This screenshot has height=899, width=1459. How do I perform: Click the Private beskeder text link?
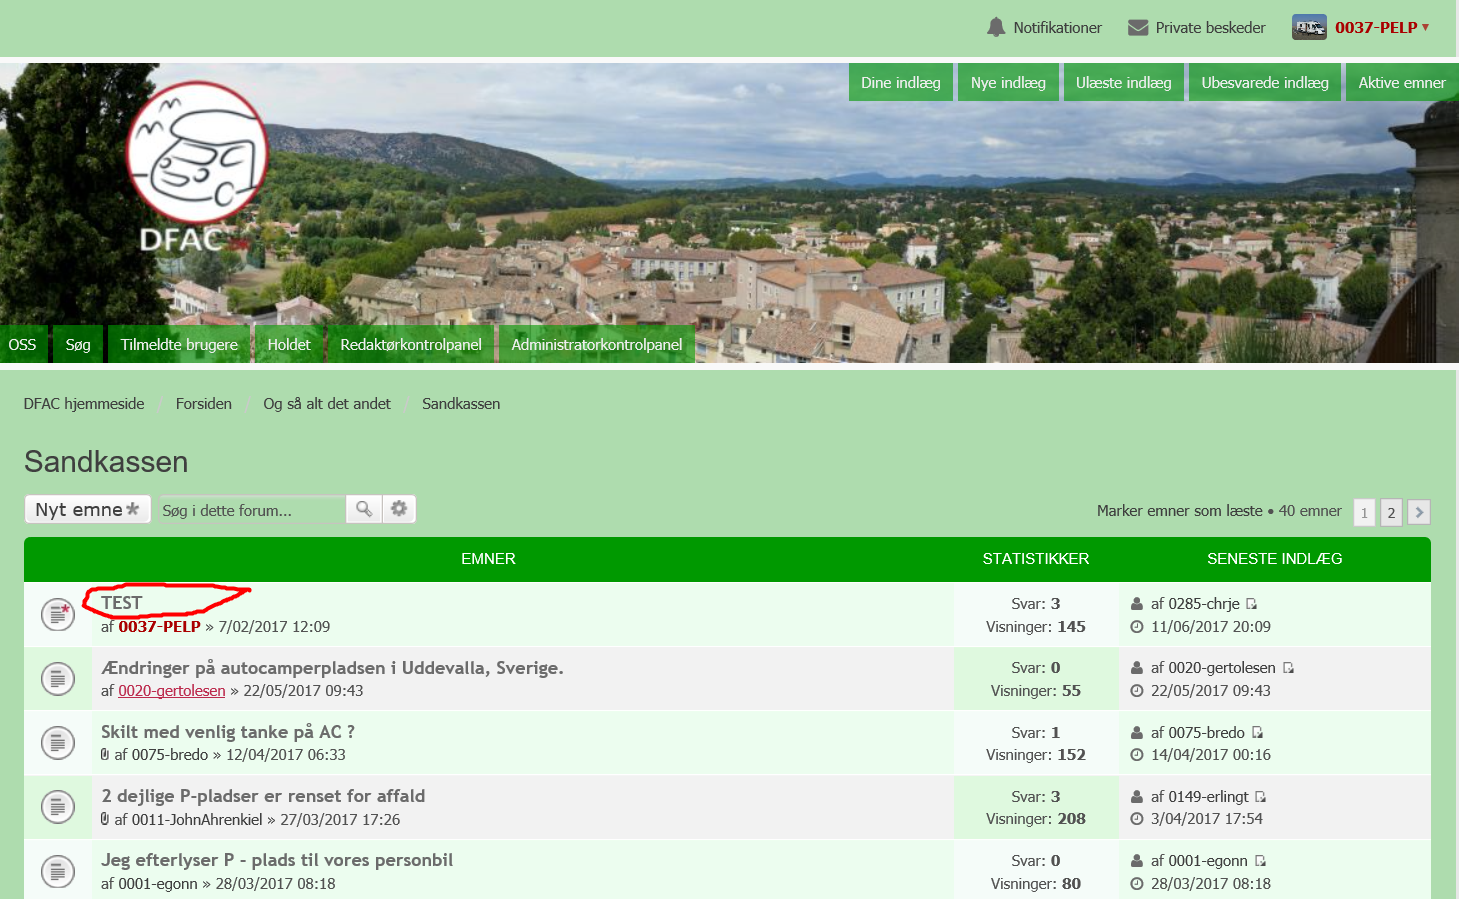coord(1210,28)
